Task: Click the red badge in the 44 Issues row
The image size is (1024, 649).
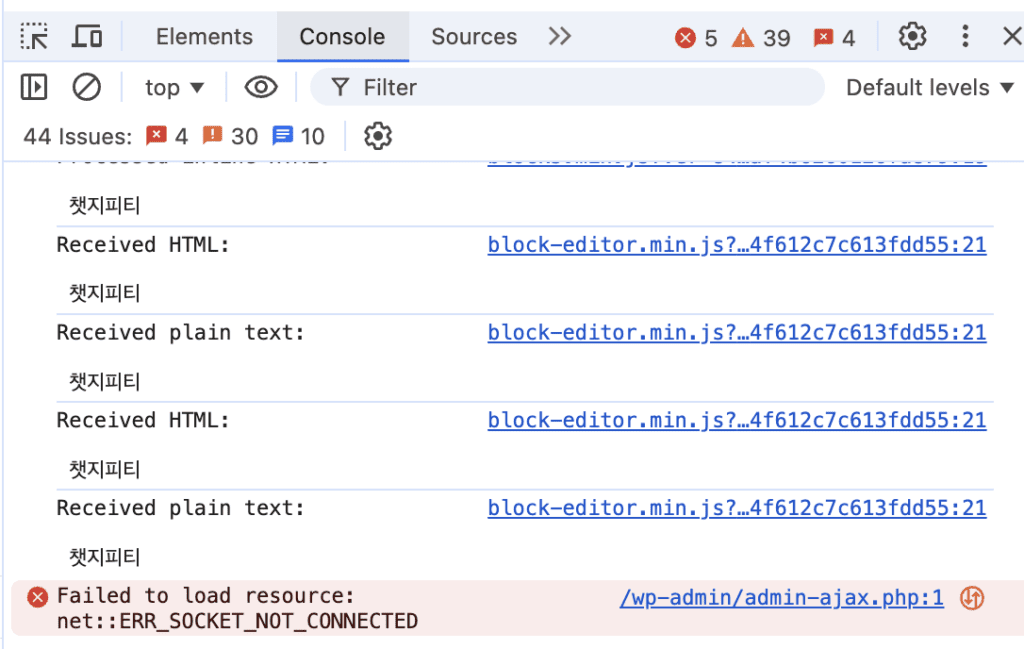Action: pyautogui.click(x=167, y=136)
